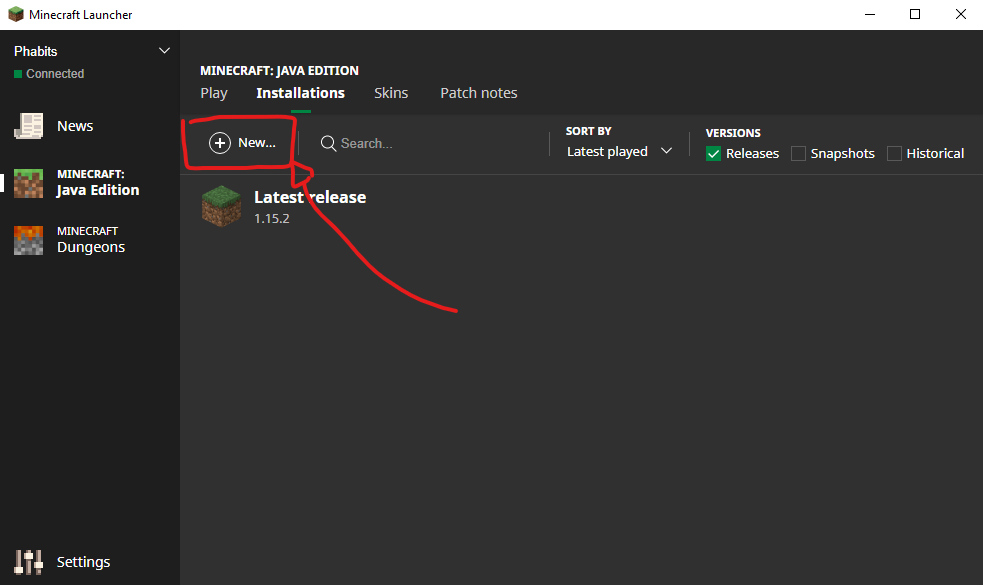Close the Minecraft Launcher window
The image size is (983, 585).
tap(960, 14)
